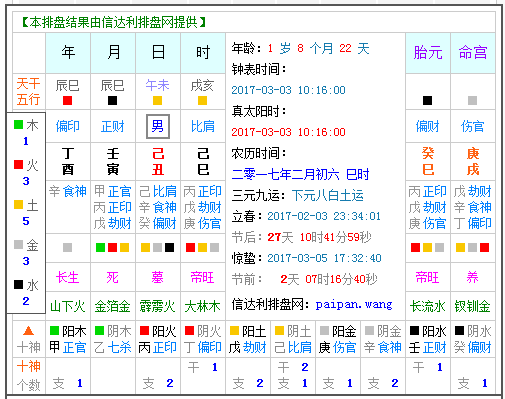Click the 养 stage under 命宫

coord(472,277)
